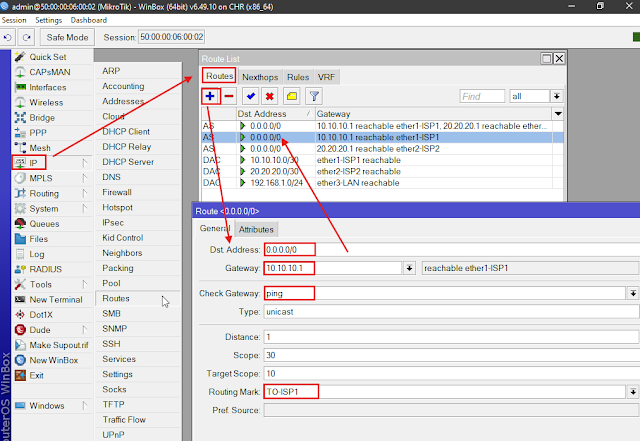This screenshot has height=441, width=640.
Task: Click the Queues sidebar icon
Action: (20, 224)
